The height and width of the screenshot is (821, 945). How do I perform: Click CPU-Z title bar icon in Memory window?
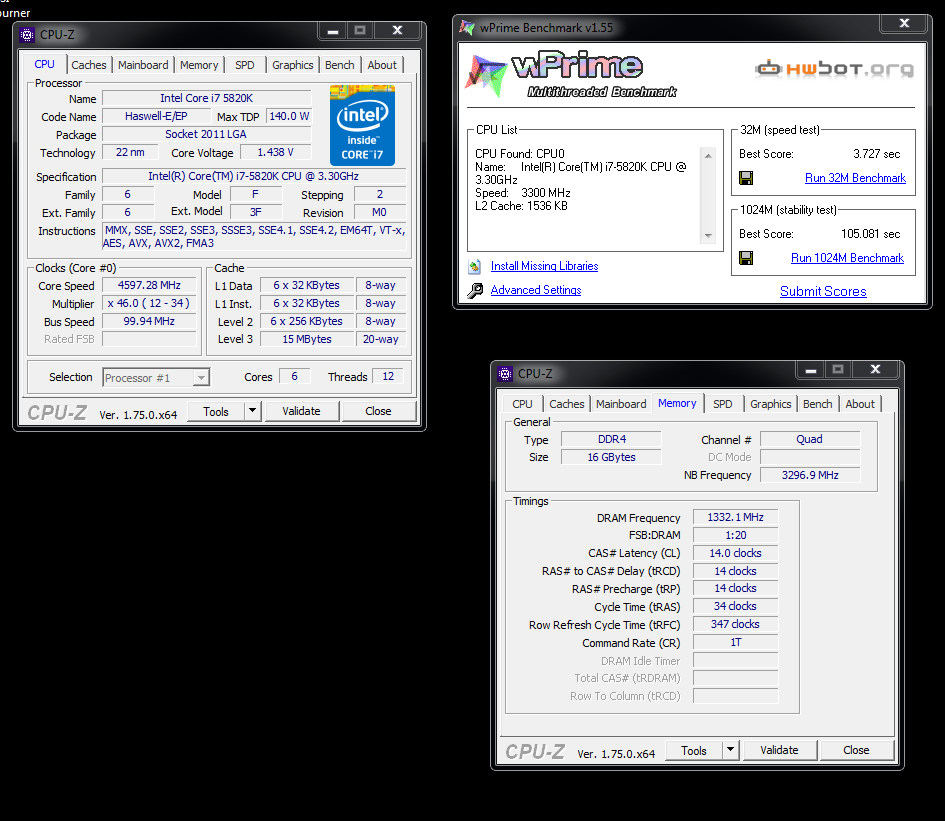(505, 374)
